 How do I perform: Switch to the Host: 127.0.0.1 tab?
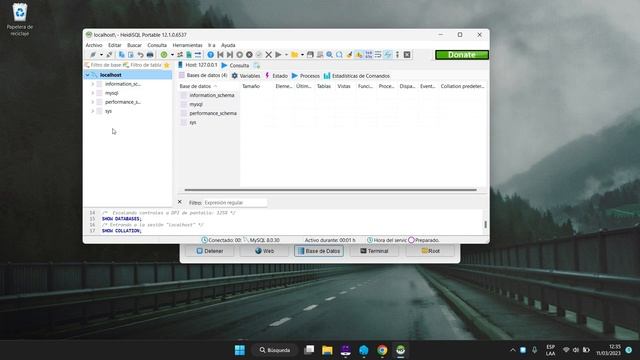click(198, 65)
